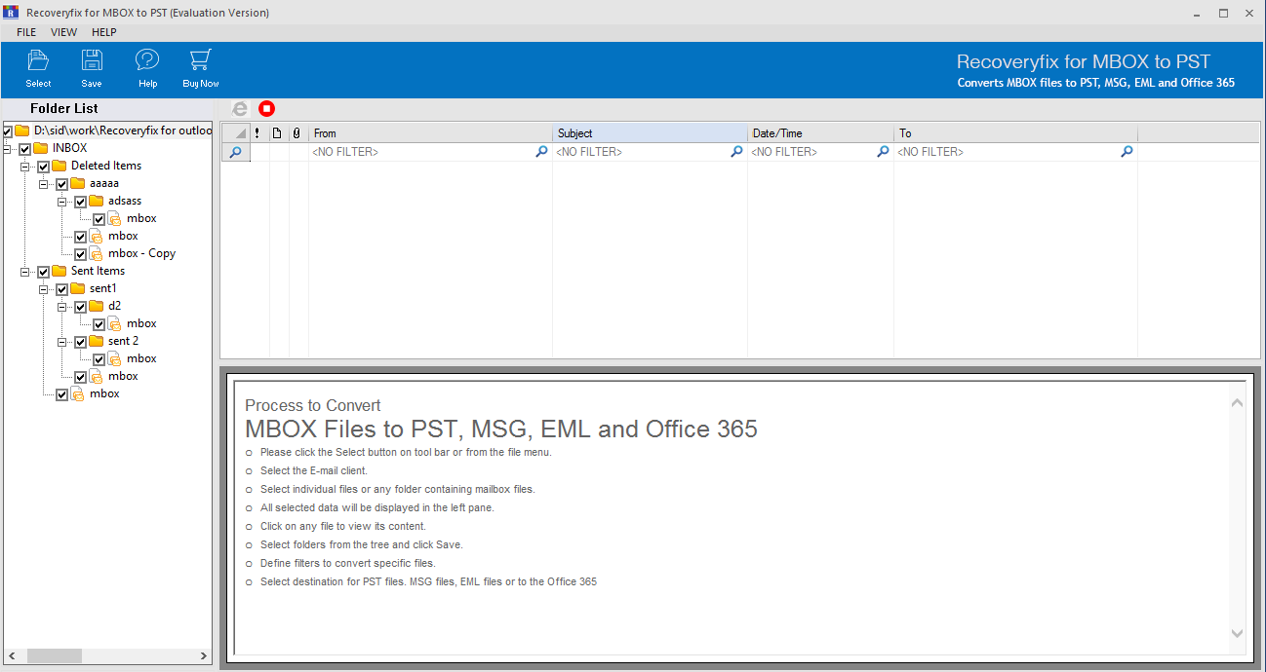The height and width of the screenshot is (672, 1266).
Task: Collapse the sent 2 folder node
Action: 63,342
